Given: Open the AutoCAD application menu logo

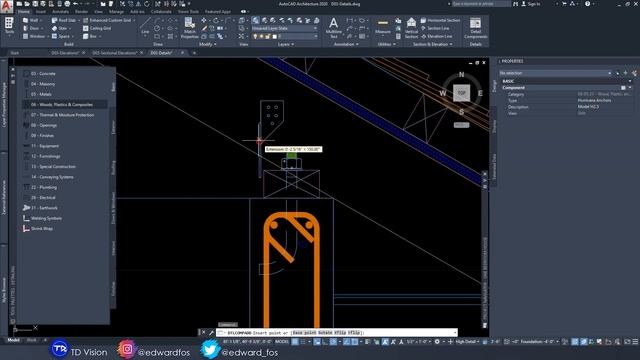Looking at the screenshot, I should pyautogui.click(x=7, y=6).
